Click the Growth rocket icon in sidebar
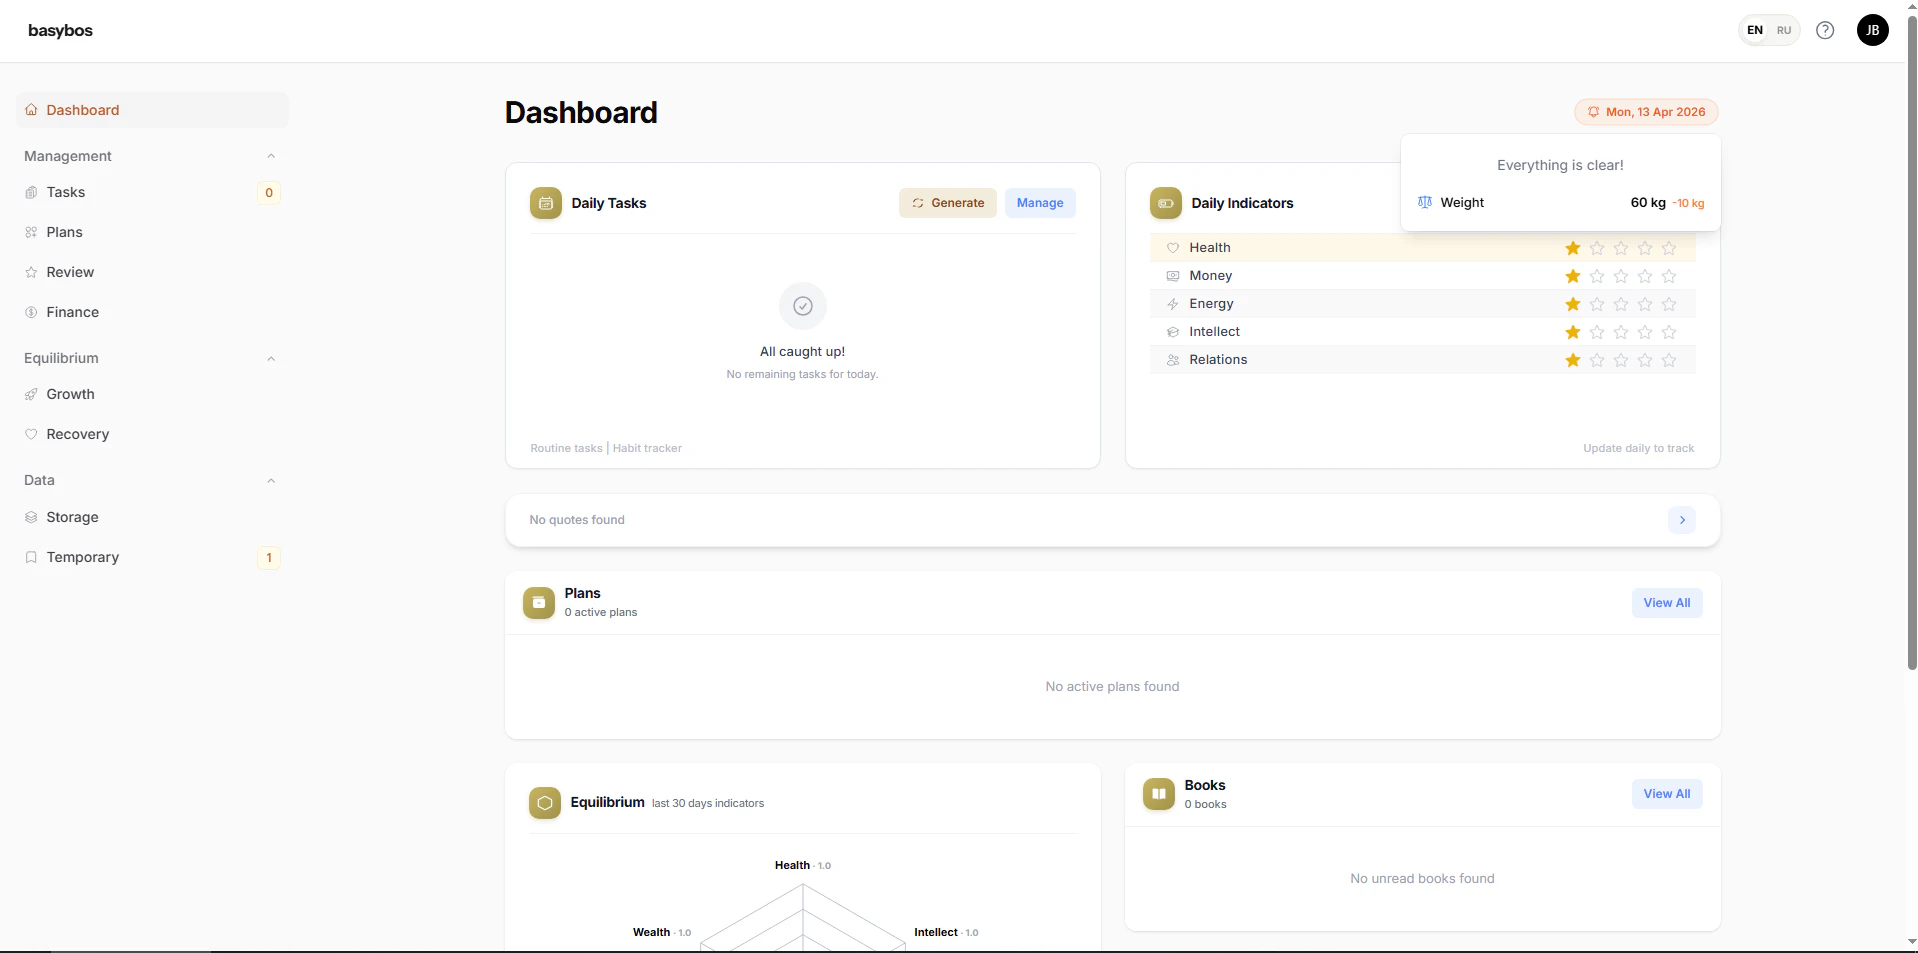 31,394
